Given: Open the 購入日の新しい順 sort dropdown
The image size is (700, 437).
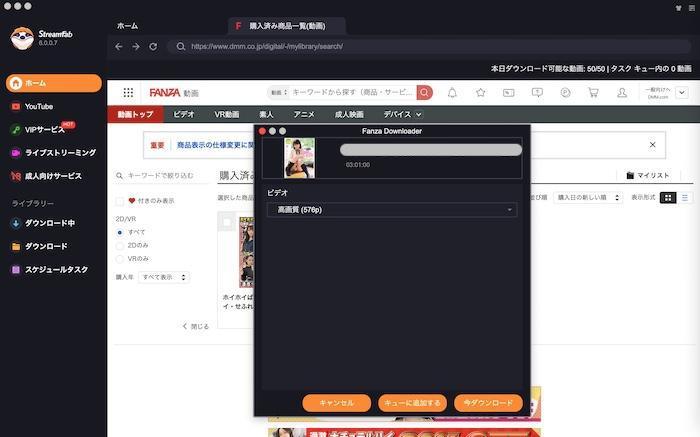Looking at the screenshot, I should click(588, 197).
